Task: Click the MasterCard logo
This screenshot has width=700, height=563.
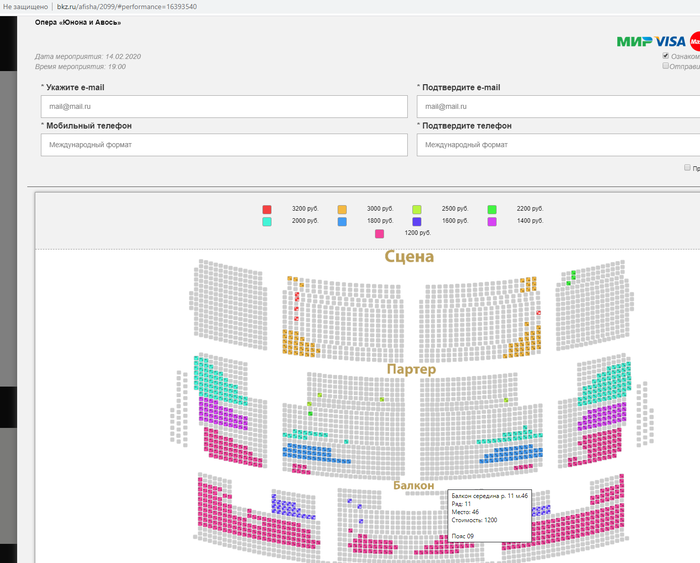Action: pos(694,41)
